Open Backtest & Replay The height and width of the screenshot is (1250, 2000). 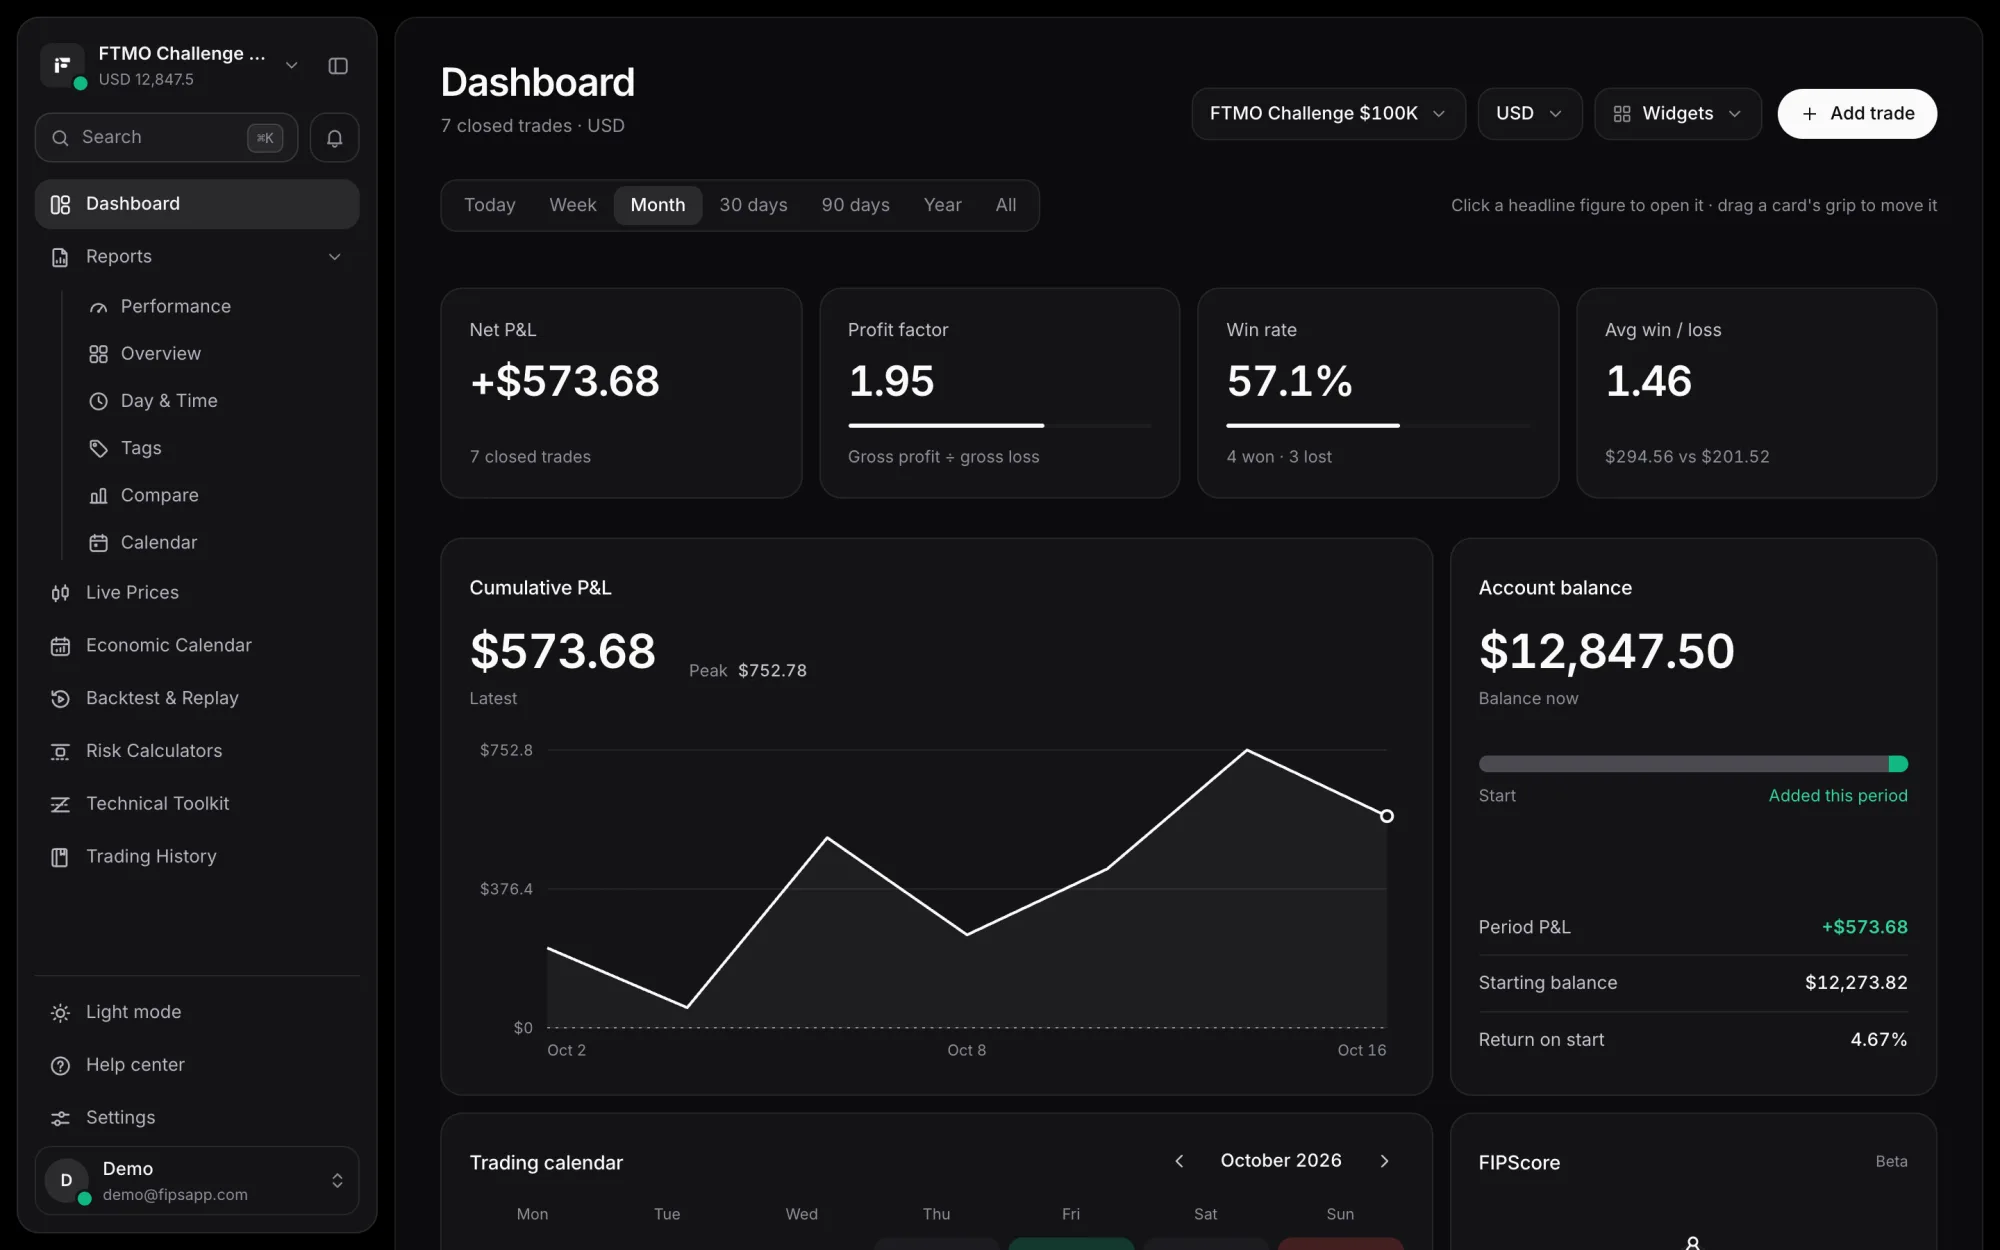point(197,699)
